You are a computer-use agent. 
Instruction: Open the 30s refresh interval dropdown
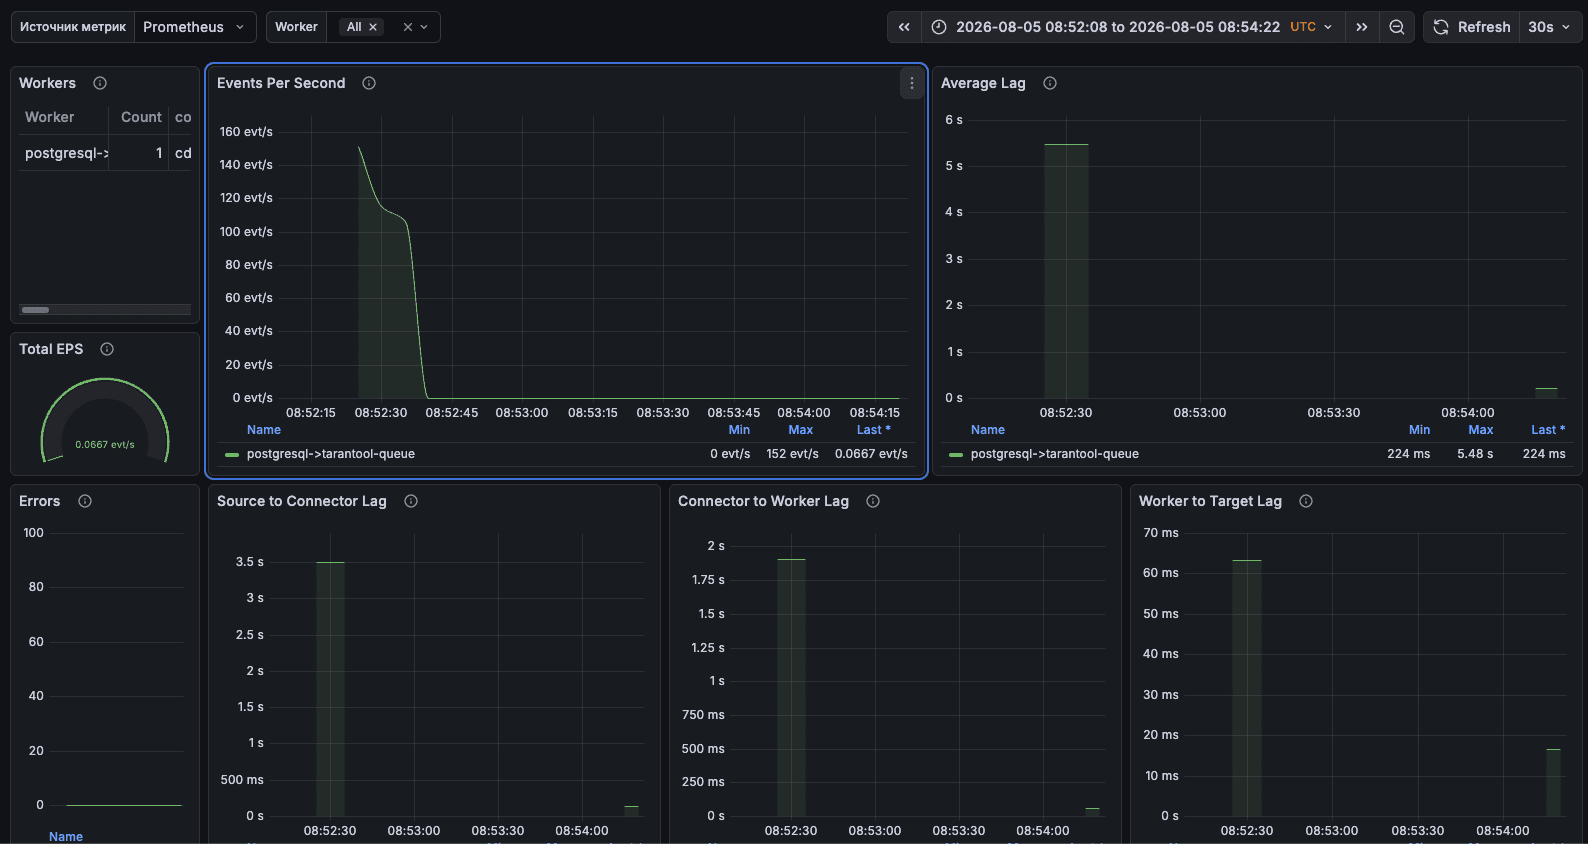pos(1550,27)
